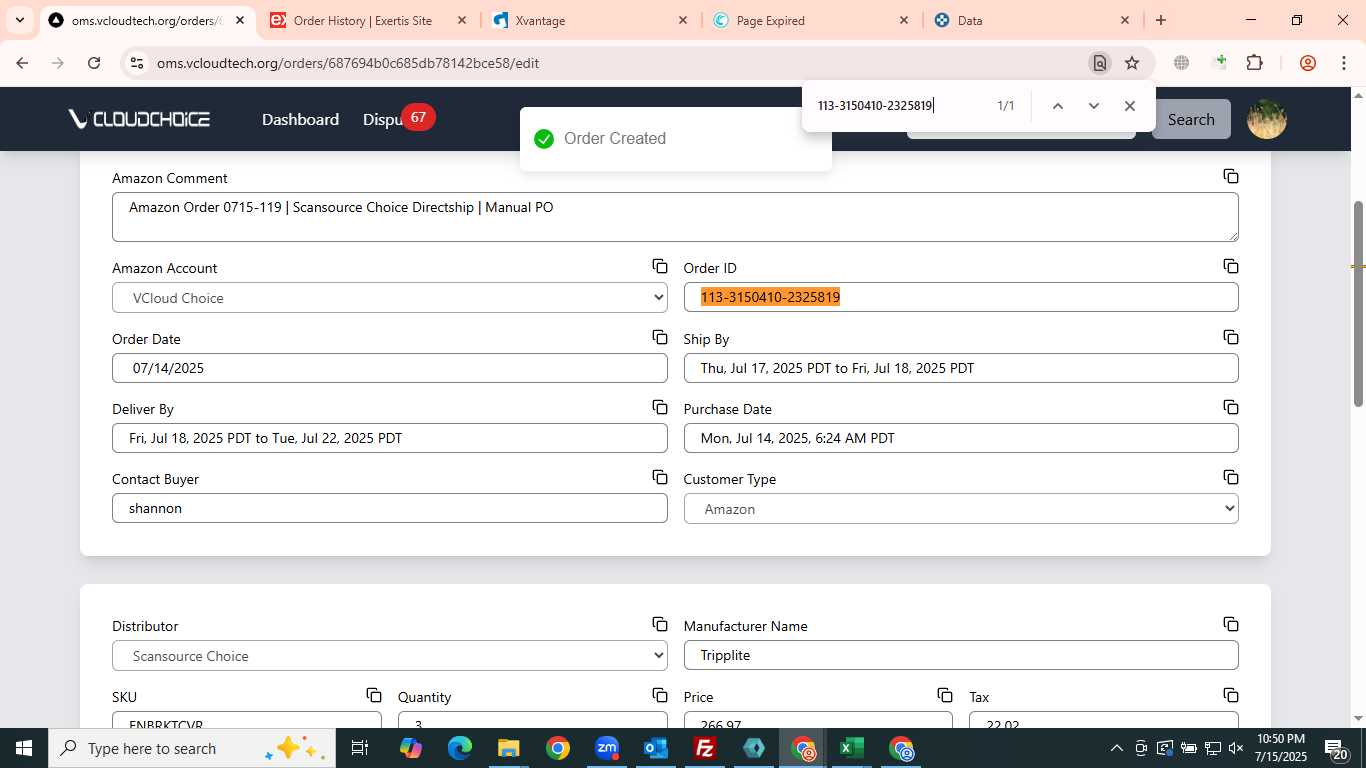Click the Amazon Comment text area
This screenshot has height=768, width=1366.
[x=675, y=216]
